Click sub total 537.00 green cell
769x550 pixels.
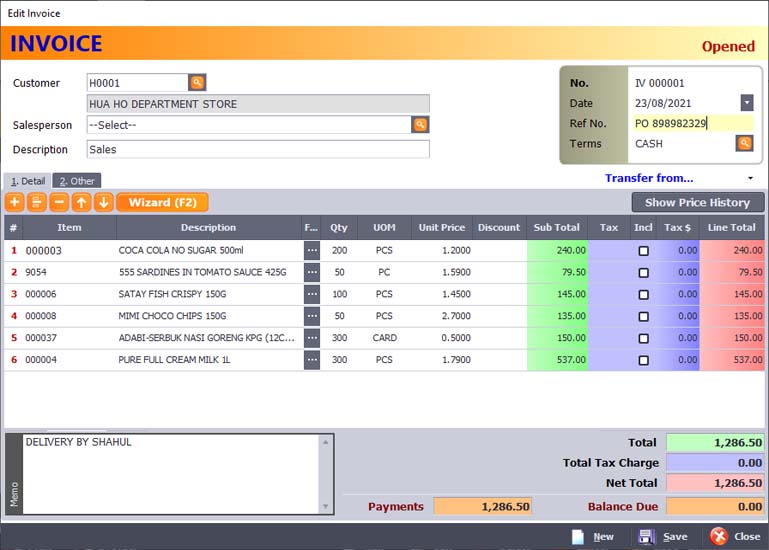click(x=558, y=360)
